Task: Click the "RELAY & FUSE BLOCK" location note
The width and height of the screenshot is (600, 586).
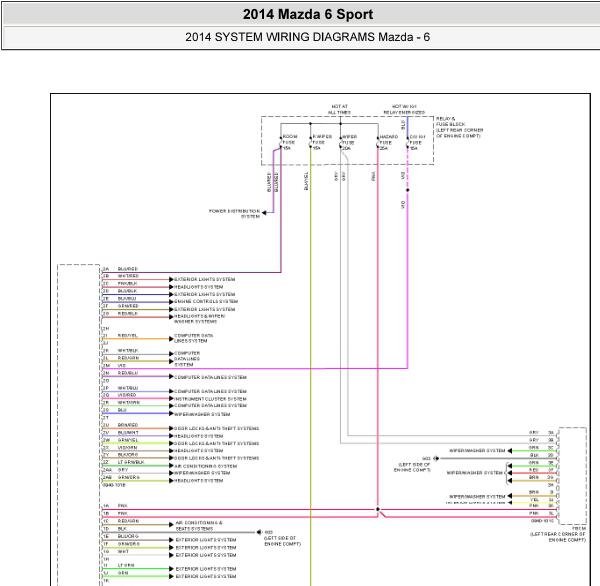Action: [459, 127]
